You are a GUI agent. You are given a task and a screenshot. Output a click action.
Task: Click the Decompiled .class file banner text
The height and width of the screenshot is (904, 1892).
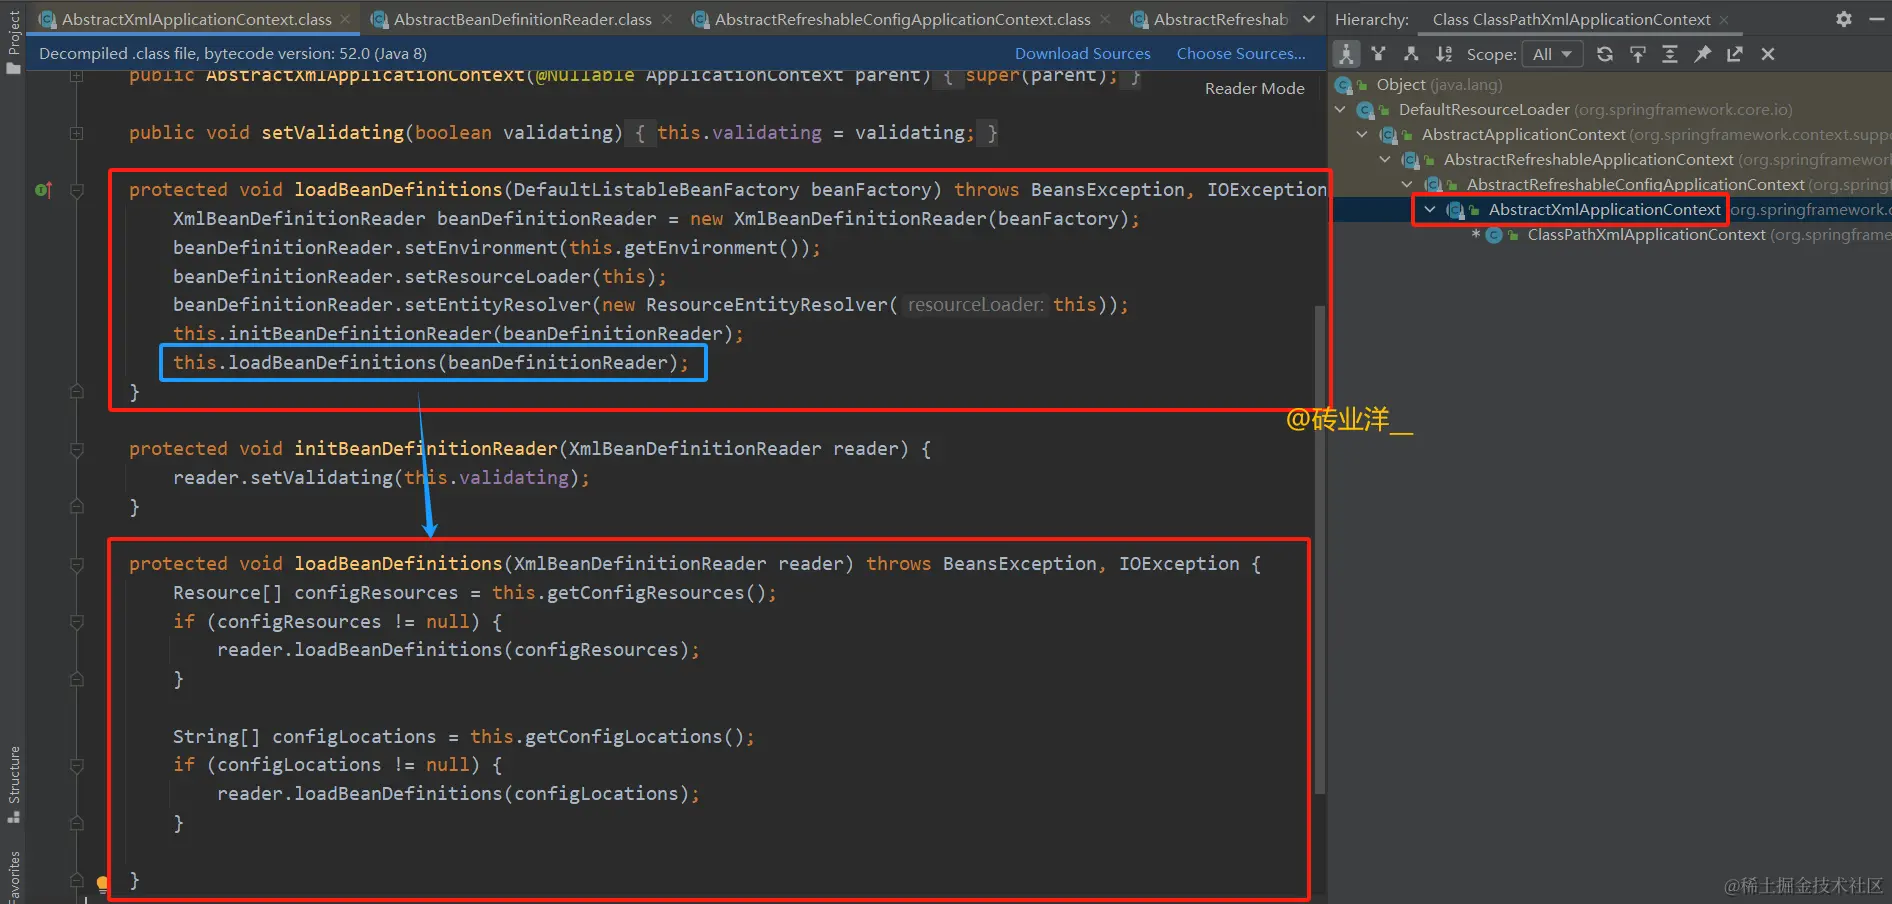pos(233,54)
